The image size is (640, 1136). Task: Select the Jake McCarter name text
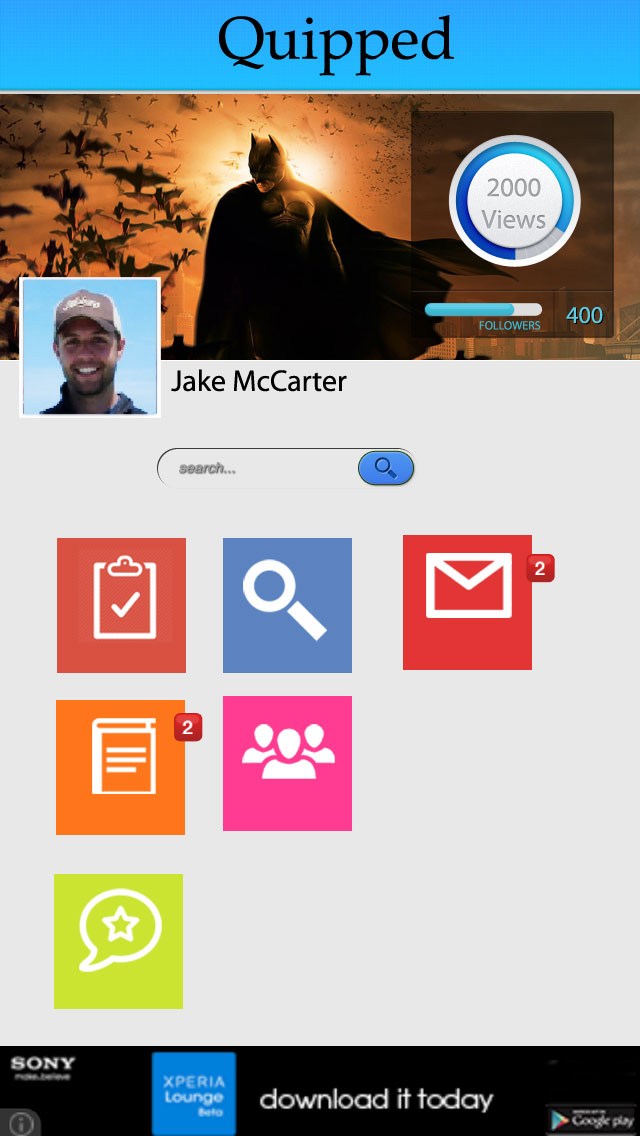pos(259,381)
